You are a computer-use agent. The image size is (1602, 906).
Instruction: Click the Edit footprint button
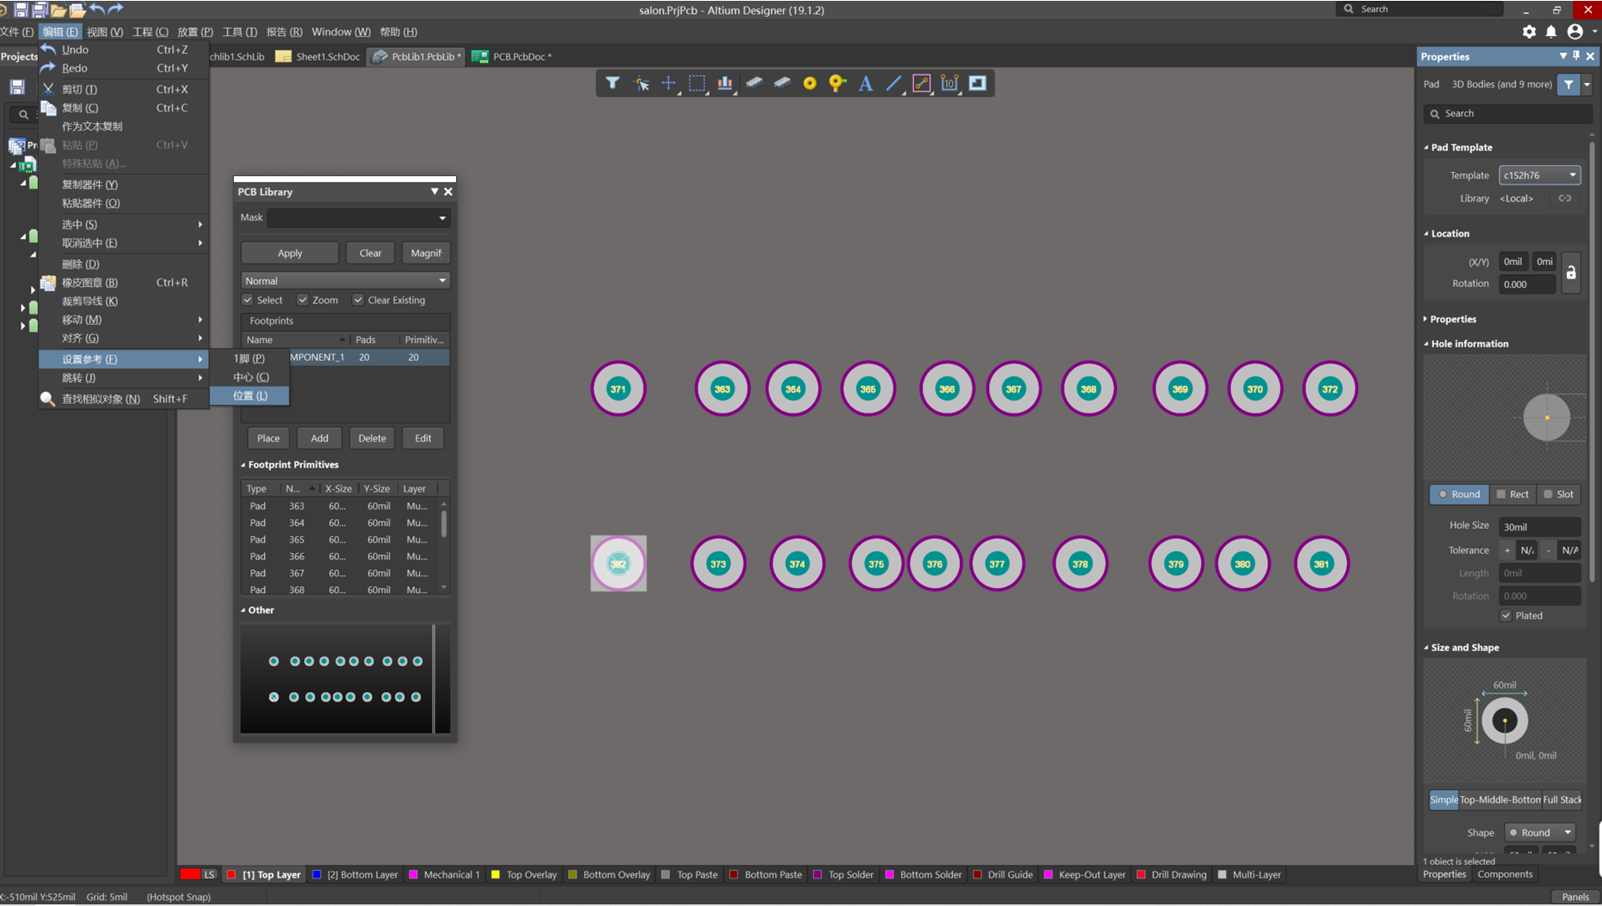423,438
